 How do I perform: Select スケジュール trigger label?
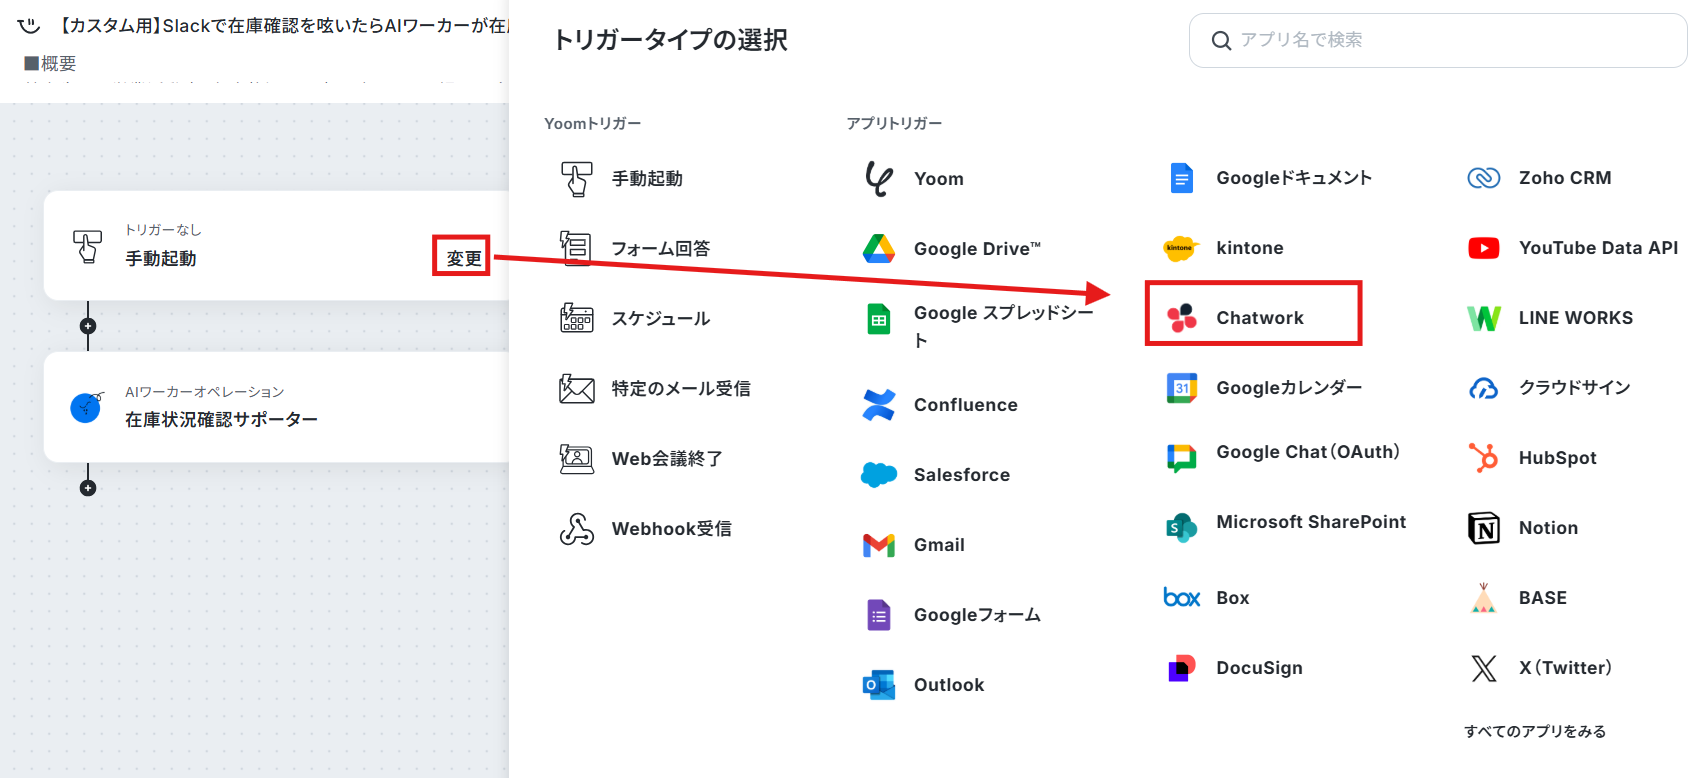[x=661, y=319]
